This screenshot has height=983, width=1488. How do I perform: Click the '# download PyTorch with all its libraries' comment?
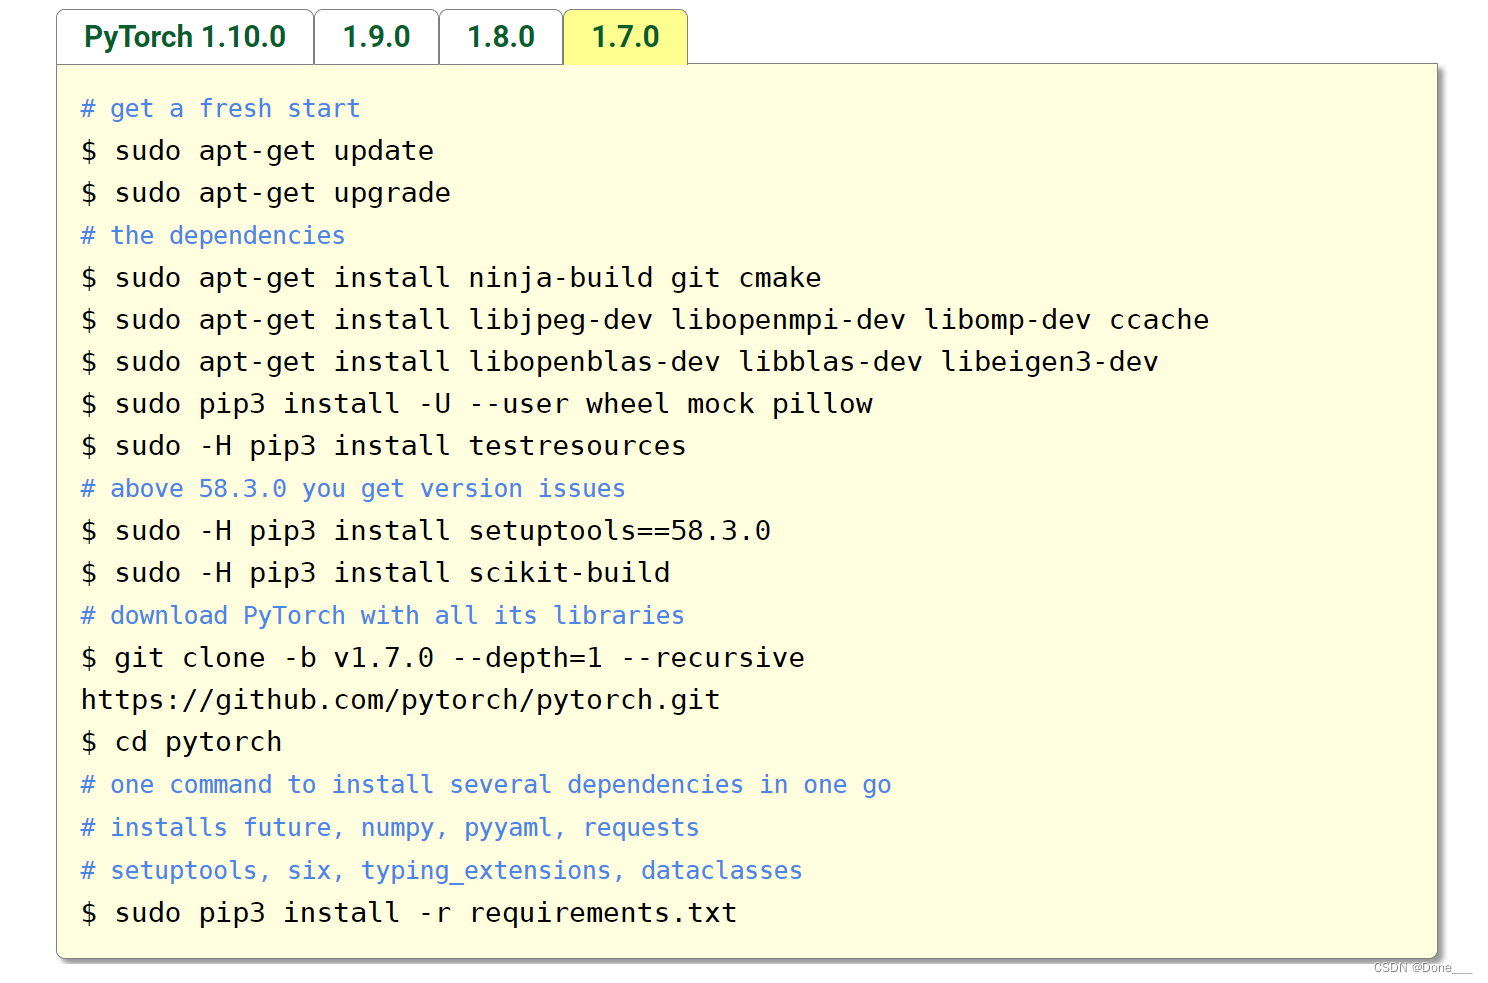[x=383, y=615]
